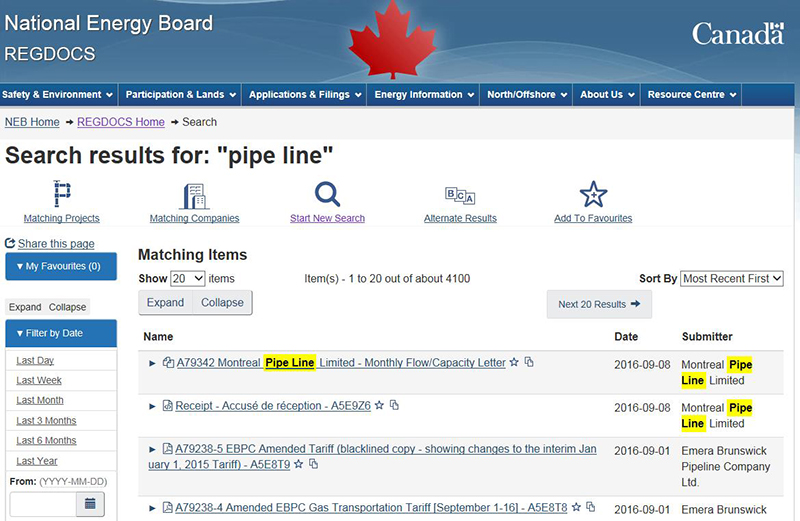Click the Submitter column header
The height and width of the screenshot is (521, 800).
tap(707, 337)
